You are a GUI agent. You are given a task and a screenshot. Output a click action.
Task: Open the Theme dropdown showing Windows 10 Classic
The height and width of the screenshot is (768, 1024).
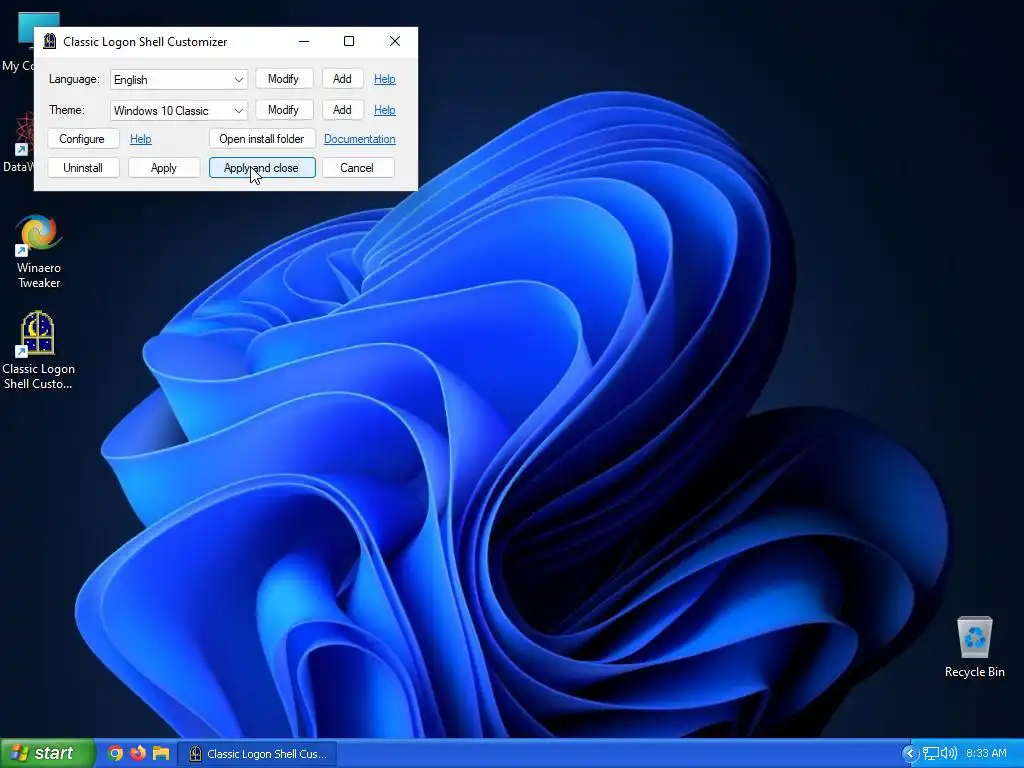(x=178, y=110)
